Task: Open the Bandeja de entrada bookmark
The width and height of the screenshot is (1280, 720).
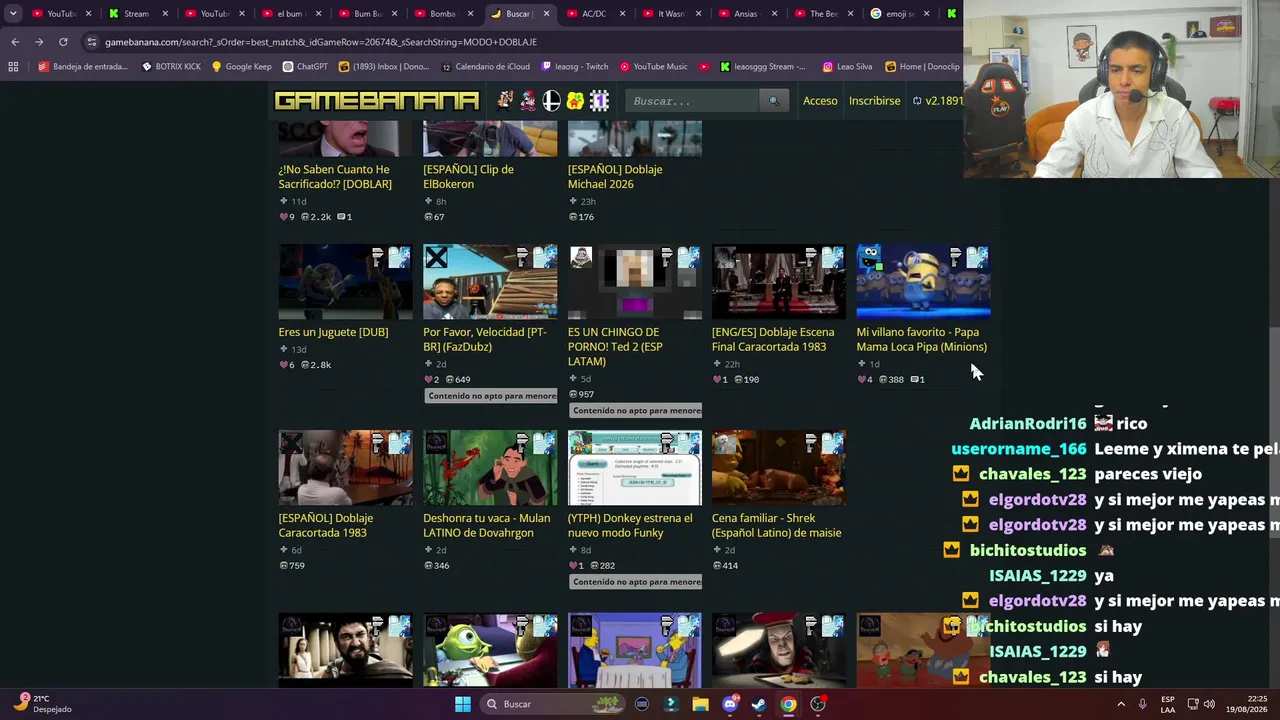Action: coord(83,67)
